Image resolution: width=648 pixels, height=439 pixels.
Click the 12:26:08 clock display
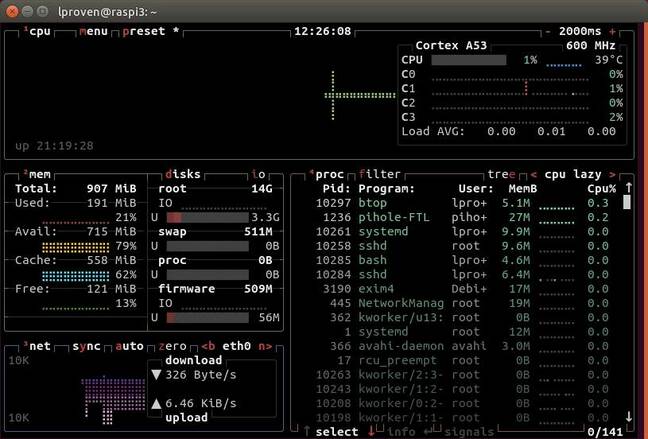[x=322, y=31]
